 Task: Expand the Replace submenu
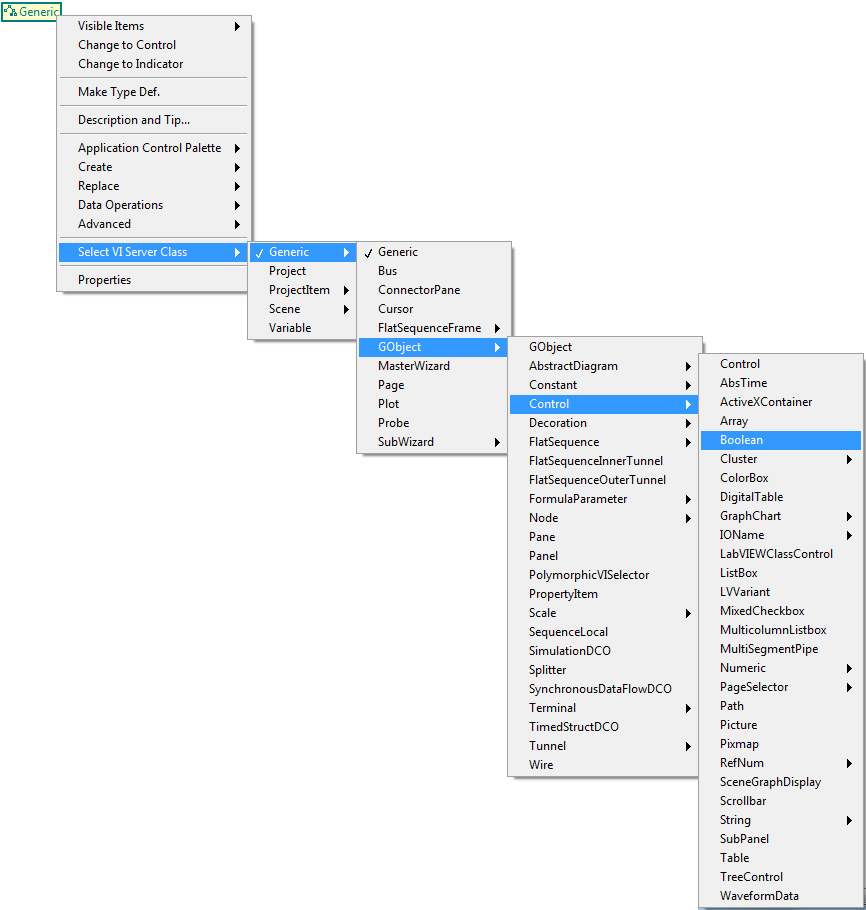154,186
